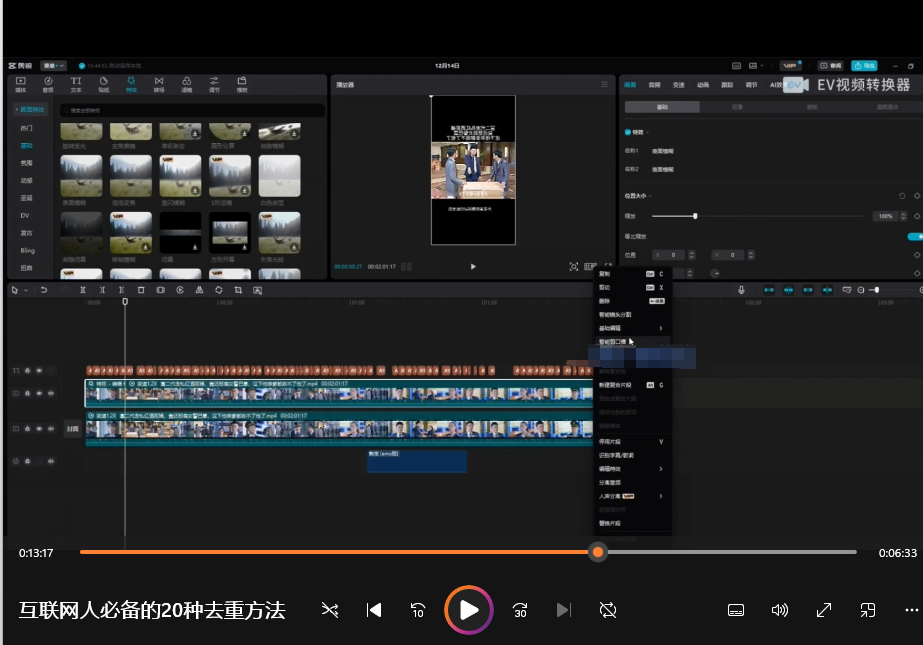
Task: Click the keyframe diamond next to scale value
Action: click(917, 216)
